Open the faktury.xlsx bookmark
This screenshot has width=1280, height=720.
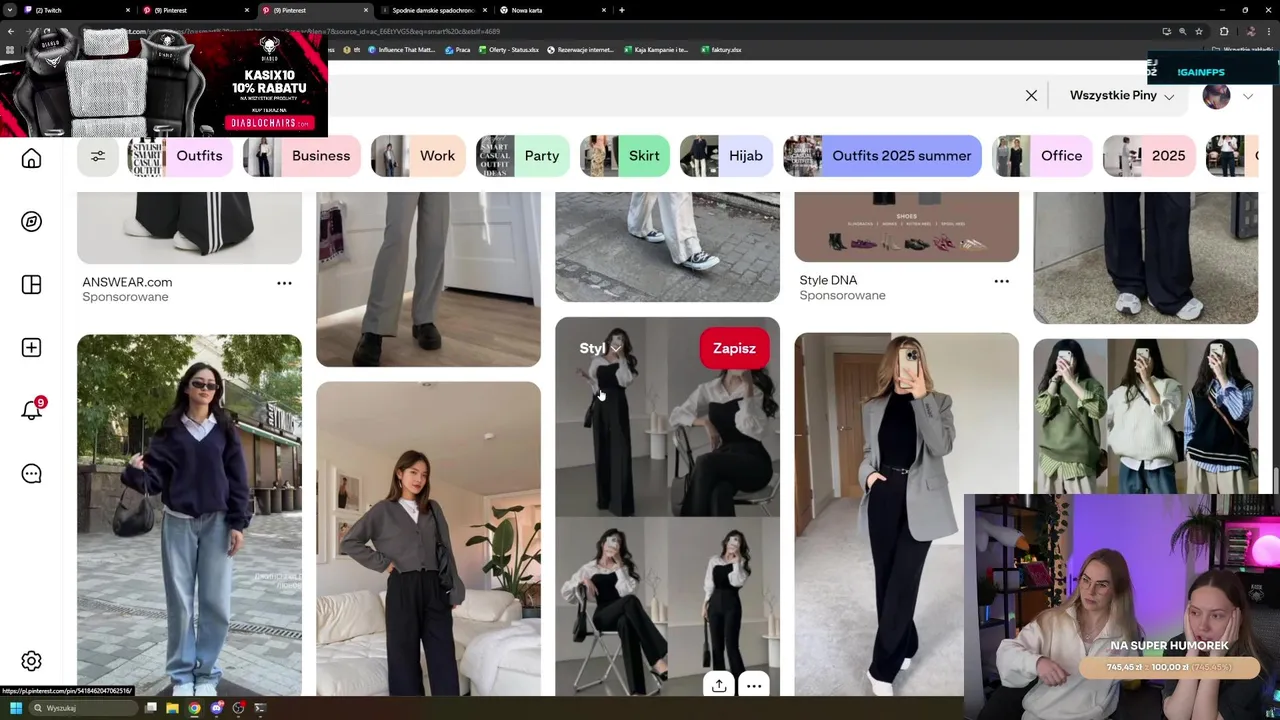[x=721, y=50]
